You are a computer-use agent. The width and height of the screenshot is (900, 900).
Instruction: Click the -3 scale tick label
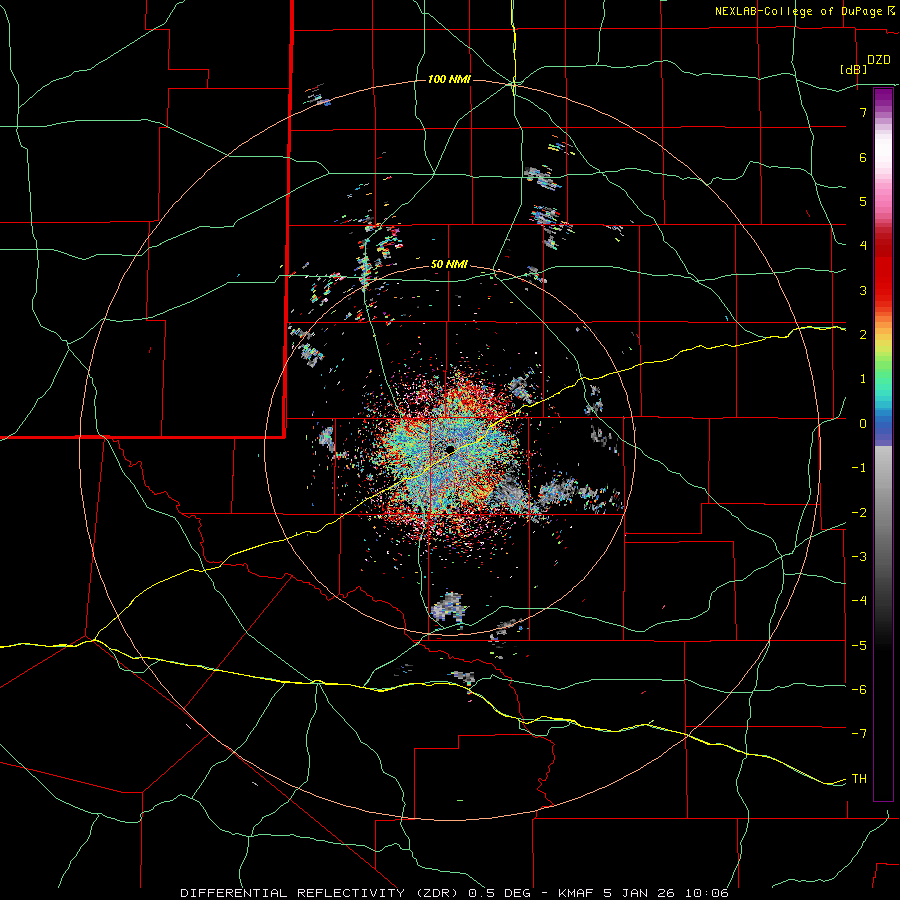click(x=859, y=557)
